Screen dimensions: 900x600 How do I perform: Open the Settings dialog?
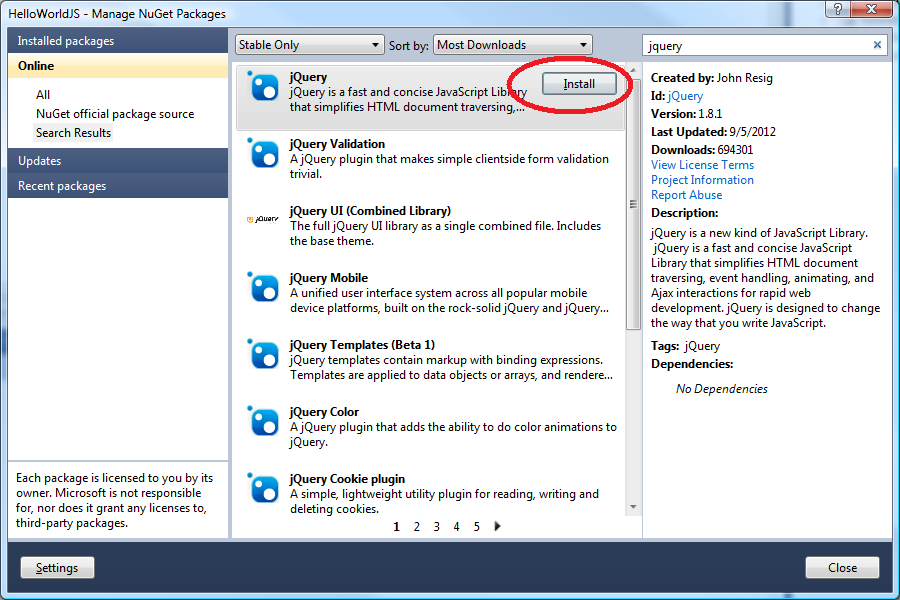[x=57, y=568]
